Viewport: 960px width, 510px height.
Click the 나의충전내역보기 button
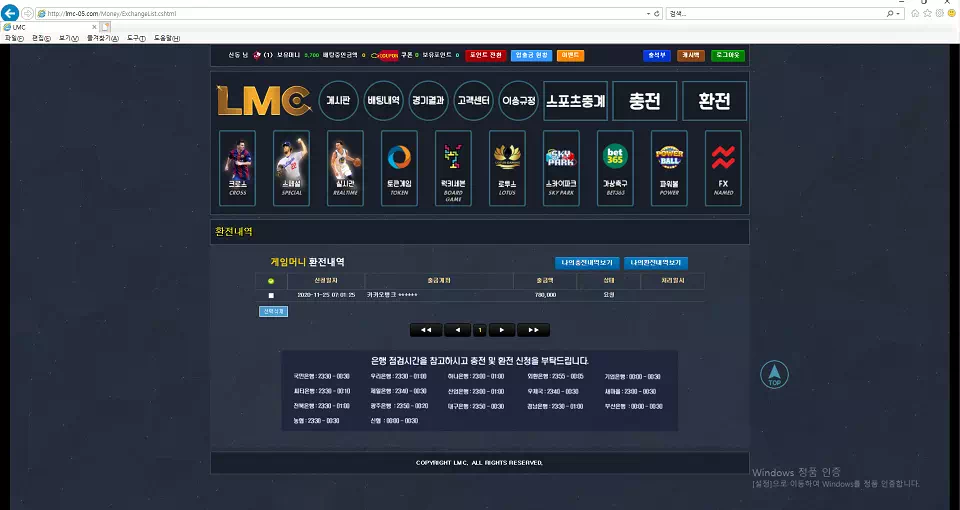click(587, 263)
